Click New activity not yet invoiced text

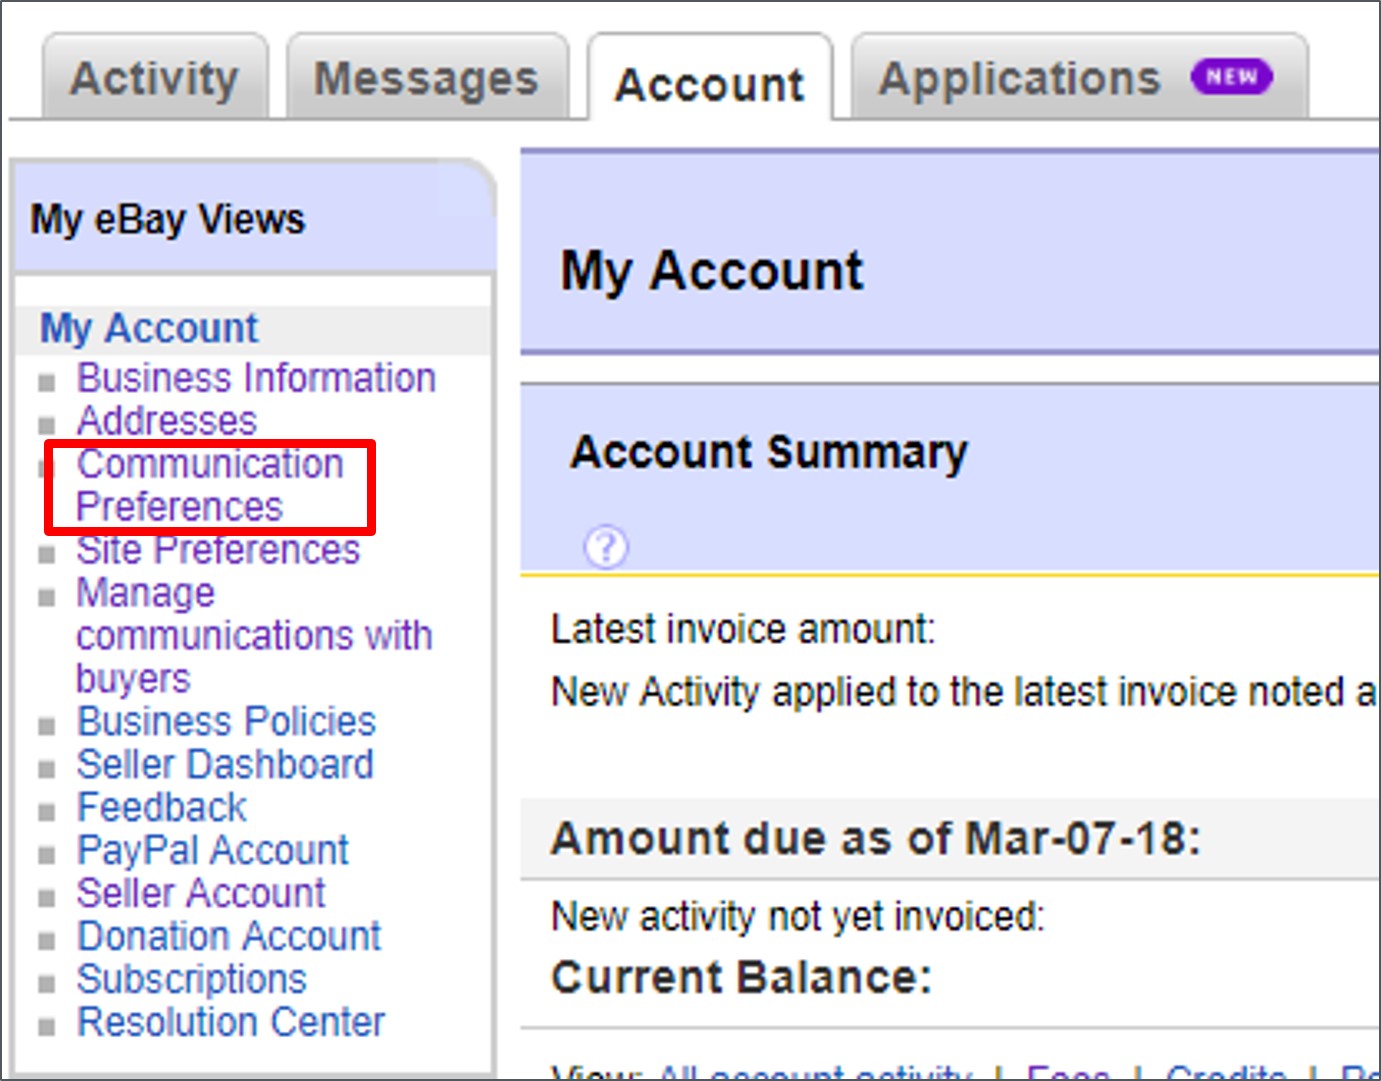pos(798,916)
